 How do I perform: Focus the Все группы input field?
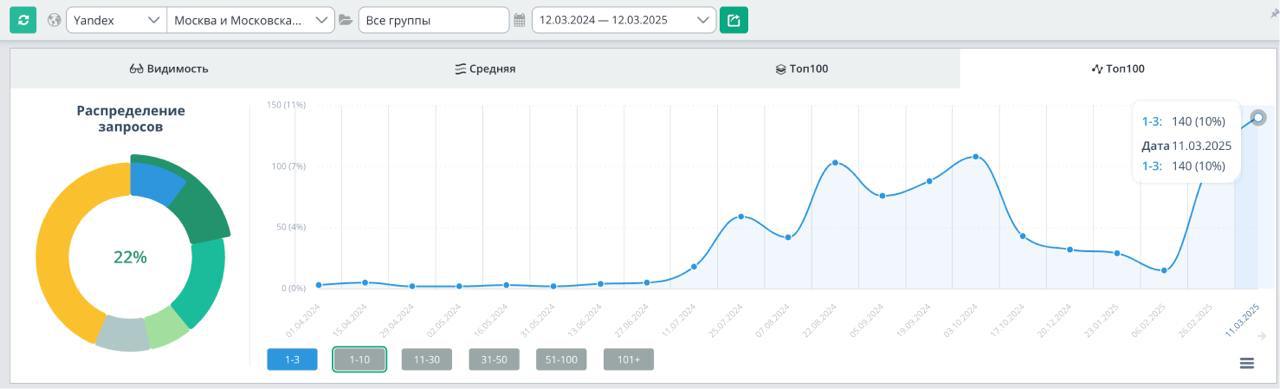(x=434, y=20)
